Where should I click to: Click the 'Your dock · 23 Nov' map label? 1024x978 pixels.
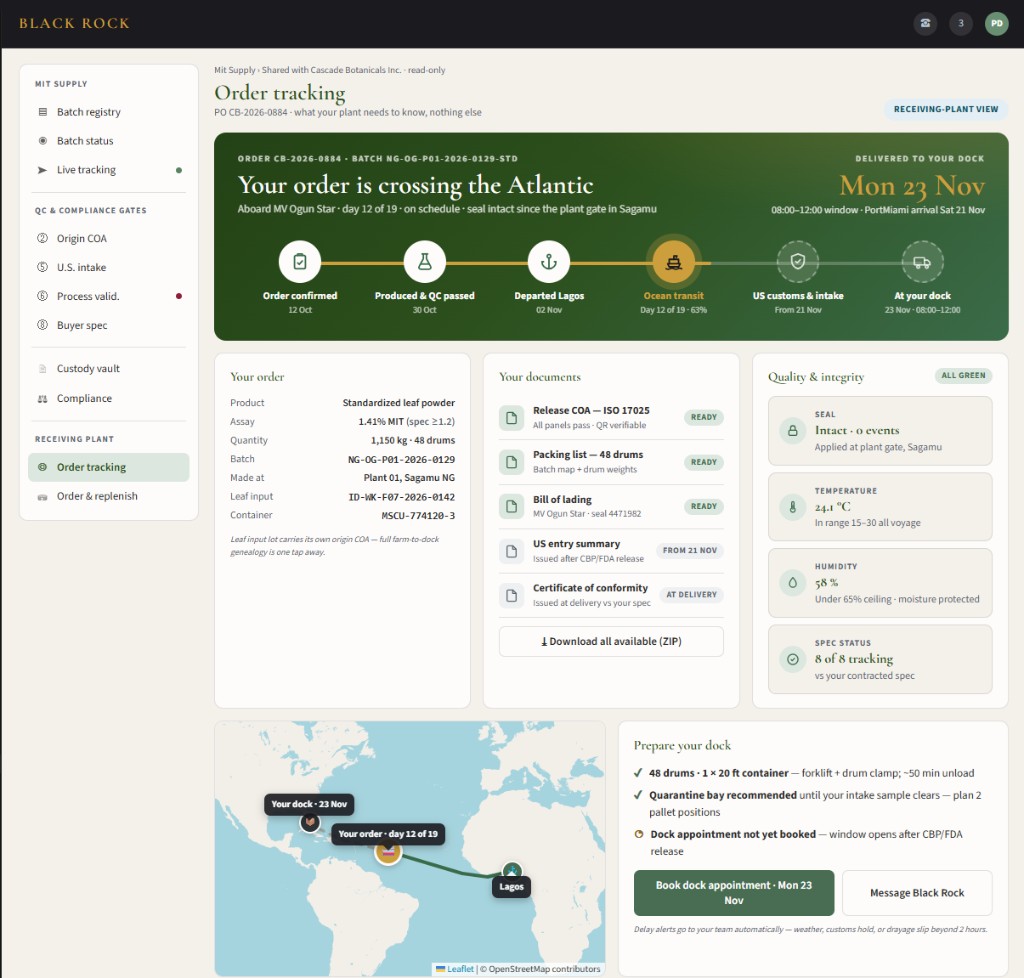(x=309, y=804)
